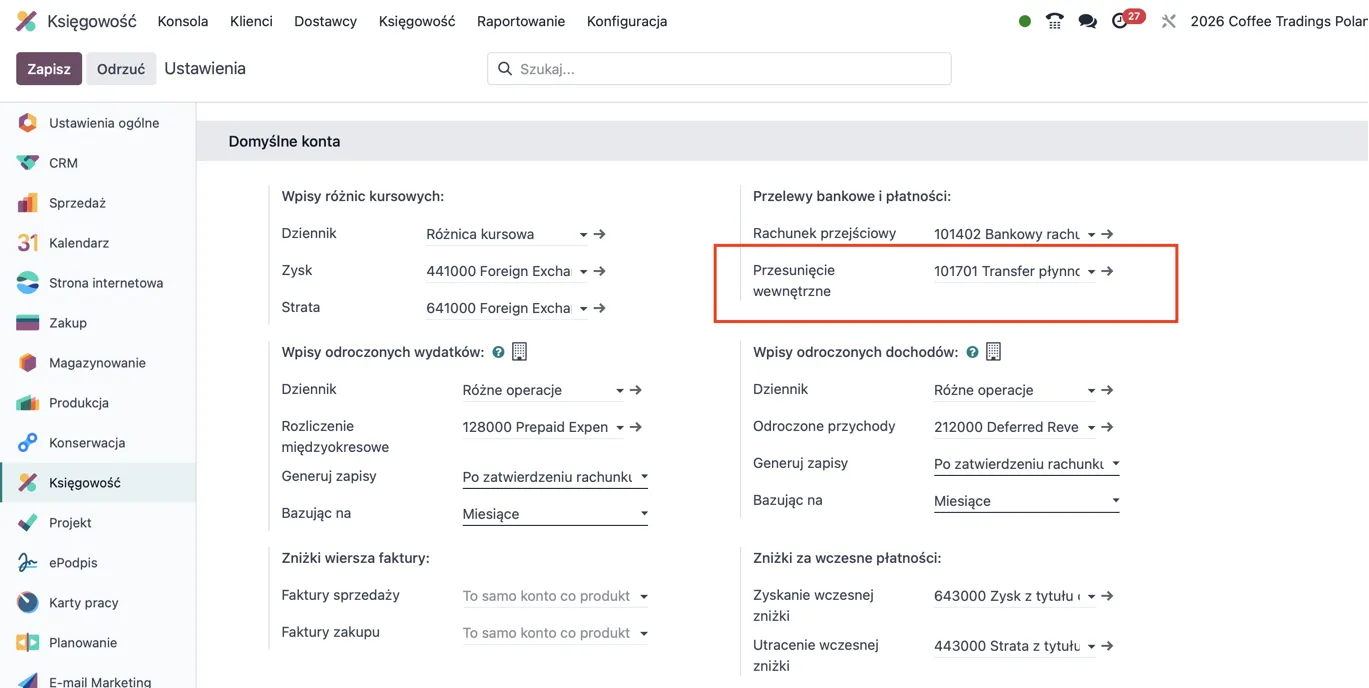Screen dimensions: 1369x688
Task: Expand the Strata account dropdown
Action: [583, 309]
